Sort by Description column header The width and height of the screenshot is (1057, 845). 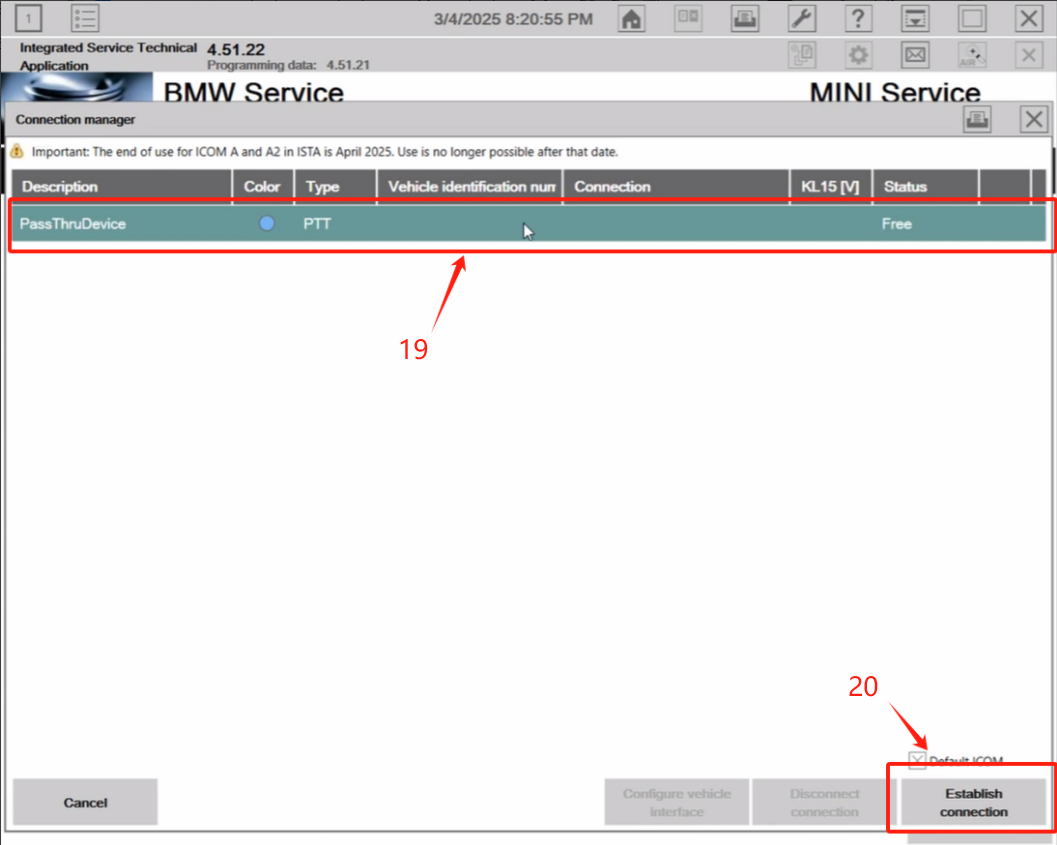click(x=121, y=187)
